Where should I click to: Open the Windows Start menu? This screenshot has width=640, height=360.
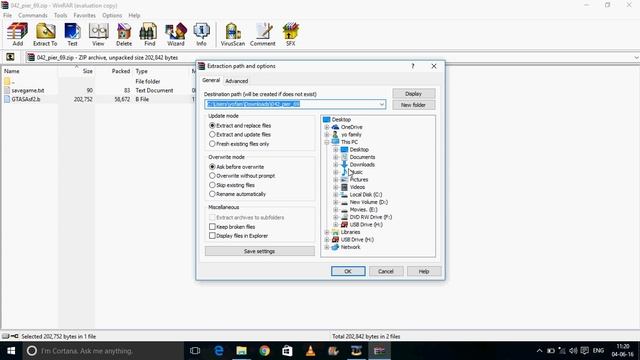tap(11, 351)
